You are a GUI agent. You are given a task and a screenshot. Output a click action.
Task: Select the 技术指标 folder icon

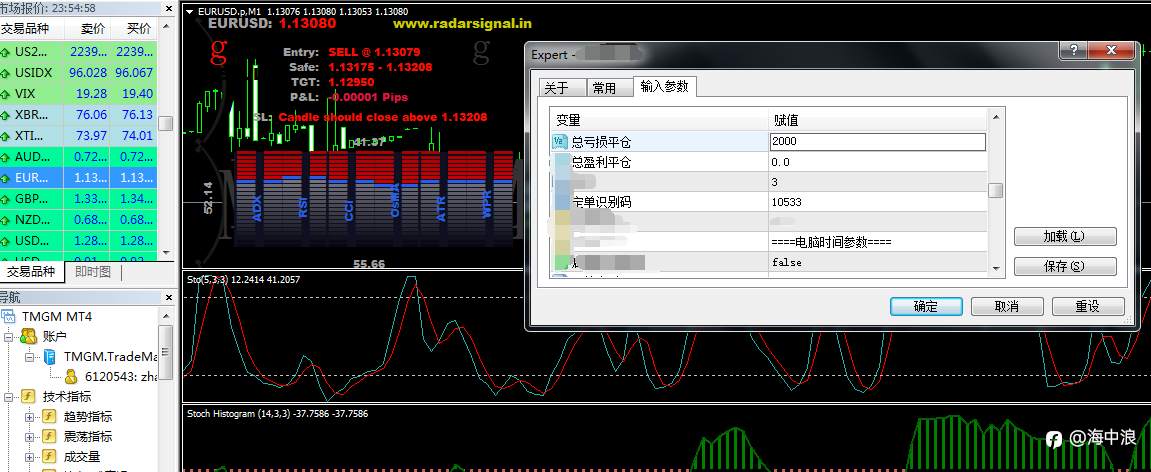pyautogui.click(x=29, y=396)
